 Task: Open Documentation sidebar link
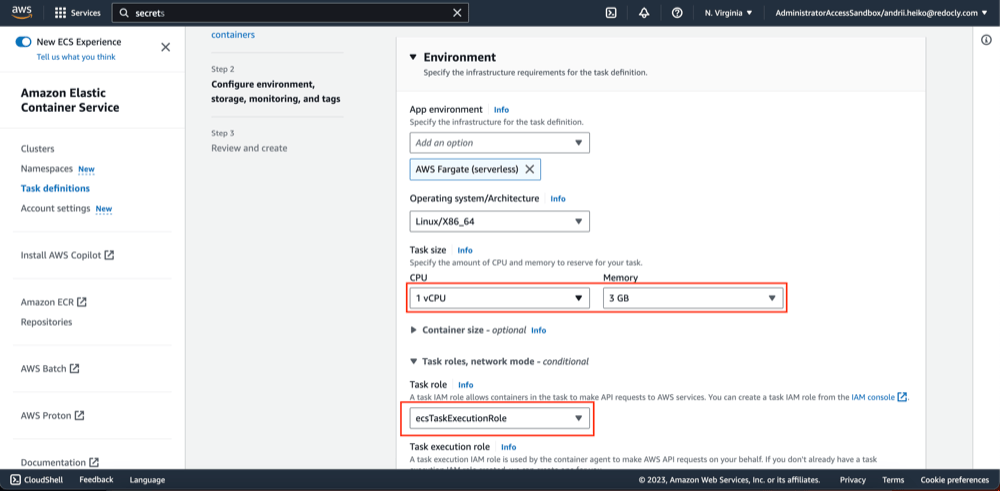pyautogui.click(x=54, y=463)
